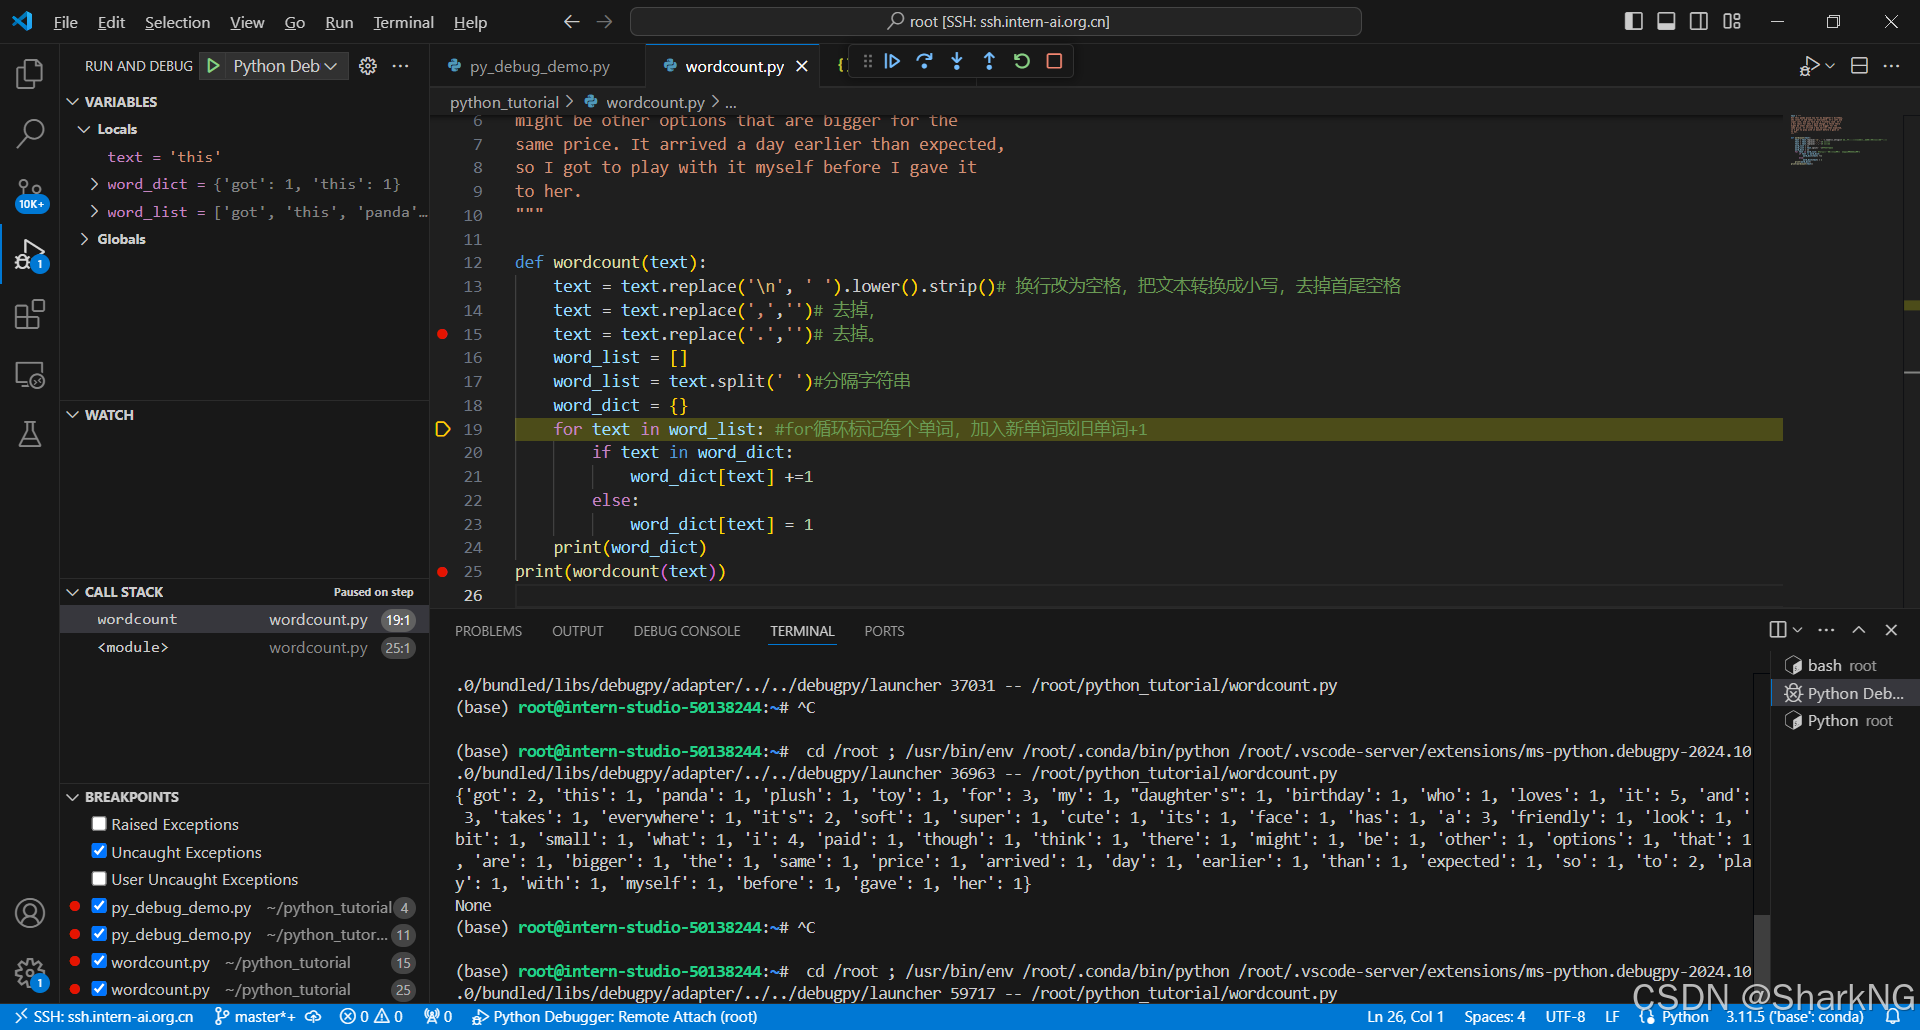
Task: Open Manage settings gear in activity bar
Action: pos(30,973)
